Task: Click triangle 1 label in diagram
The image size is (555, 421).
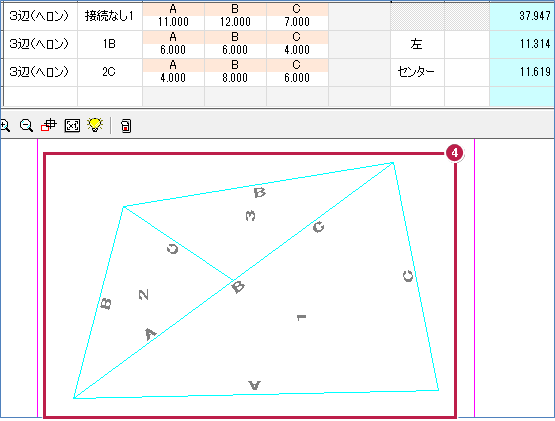Action: pyautogui.click(x=301, y=317)
